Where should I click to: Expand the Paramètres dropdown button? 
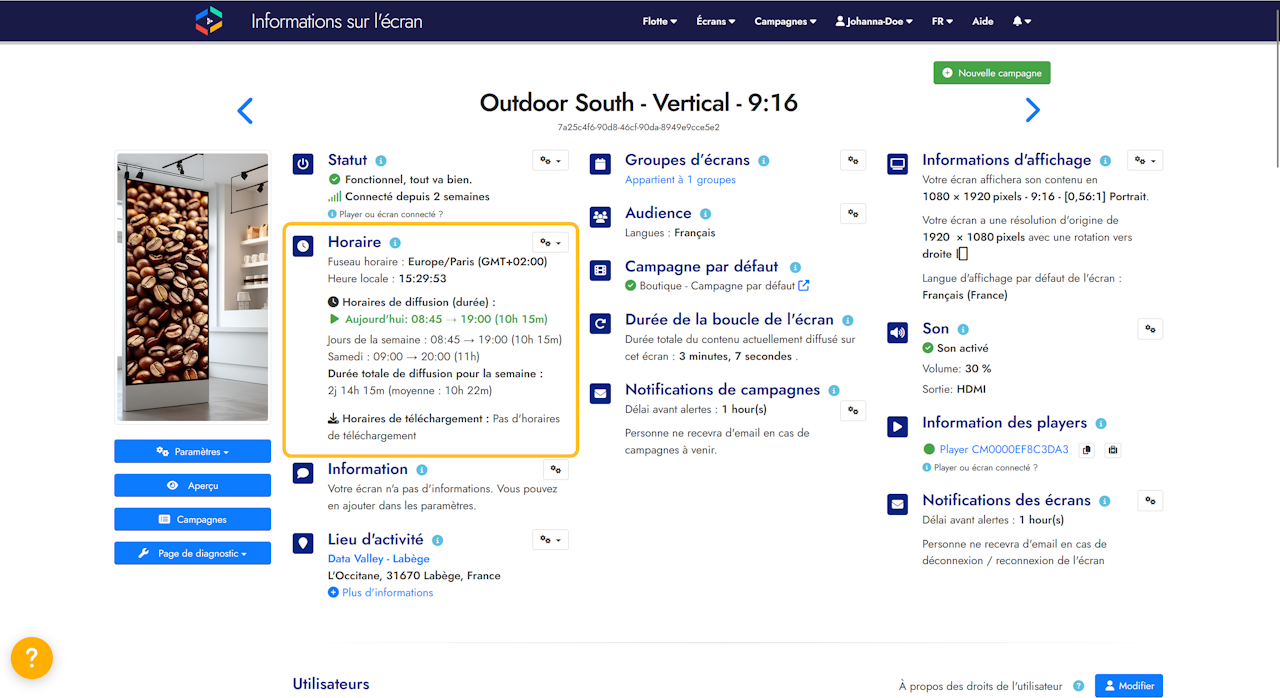tap(192, 452)
